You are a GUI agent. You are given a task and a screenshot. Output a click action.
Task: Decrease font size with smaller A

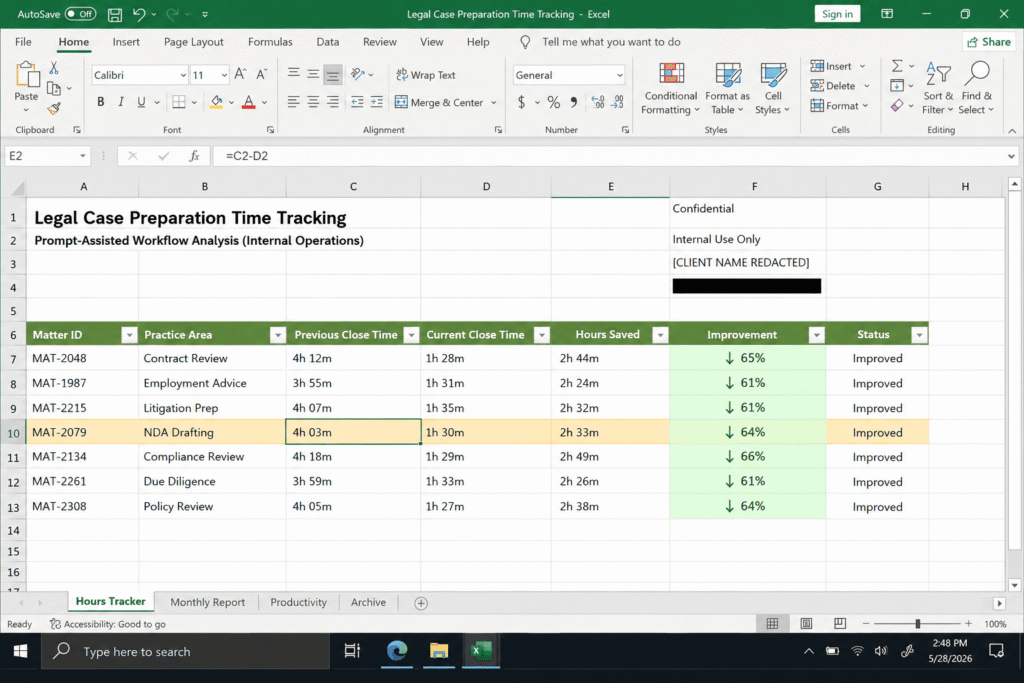click(261, 74)
